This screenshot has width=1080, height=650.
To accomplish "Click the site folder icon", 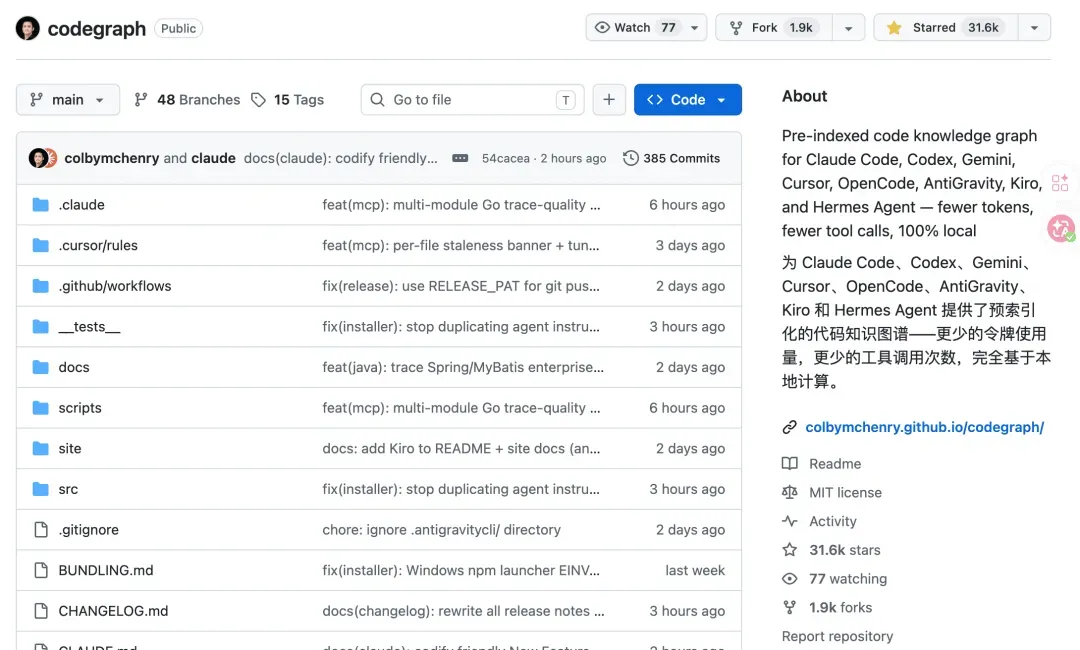I will tap(41, 448).
